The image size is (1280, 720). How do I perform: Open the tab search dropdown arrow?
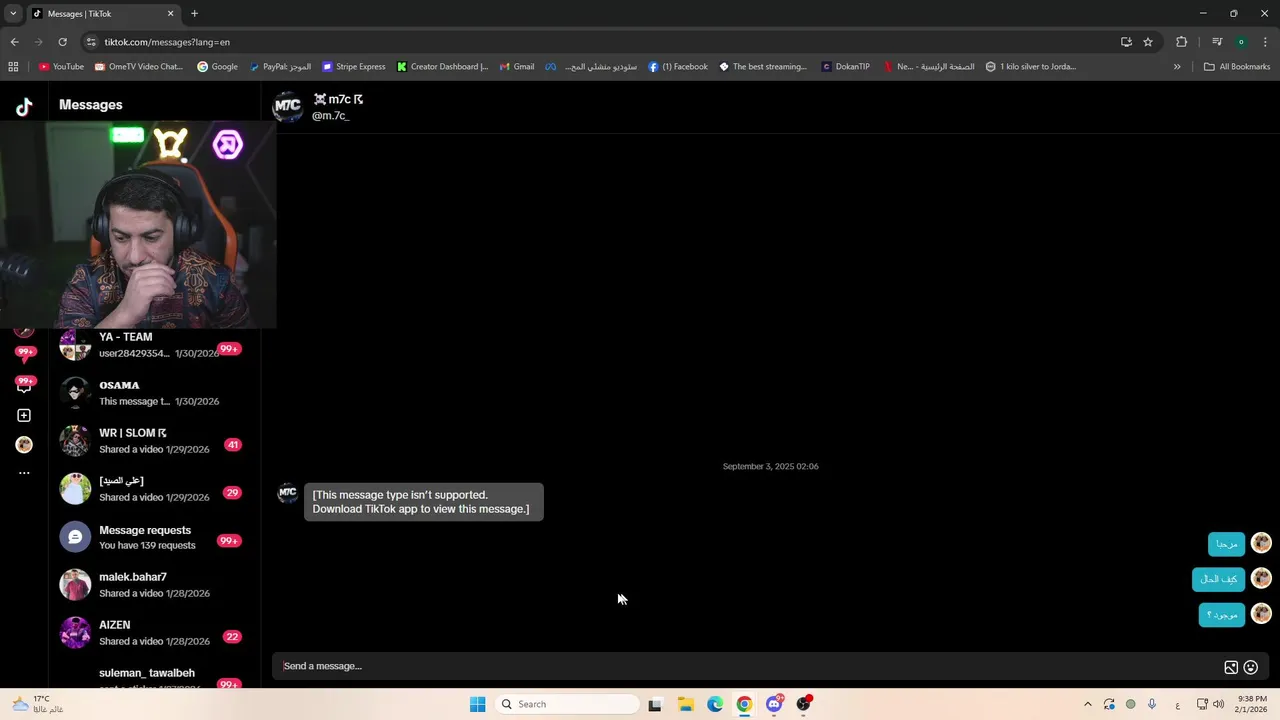tap(13, 13)
